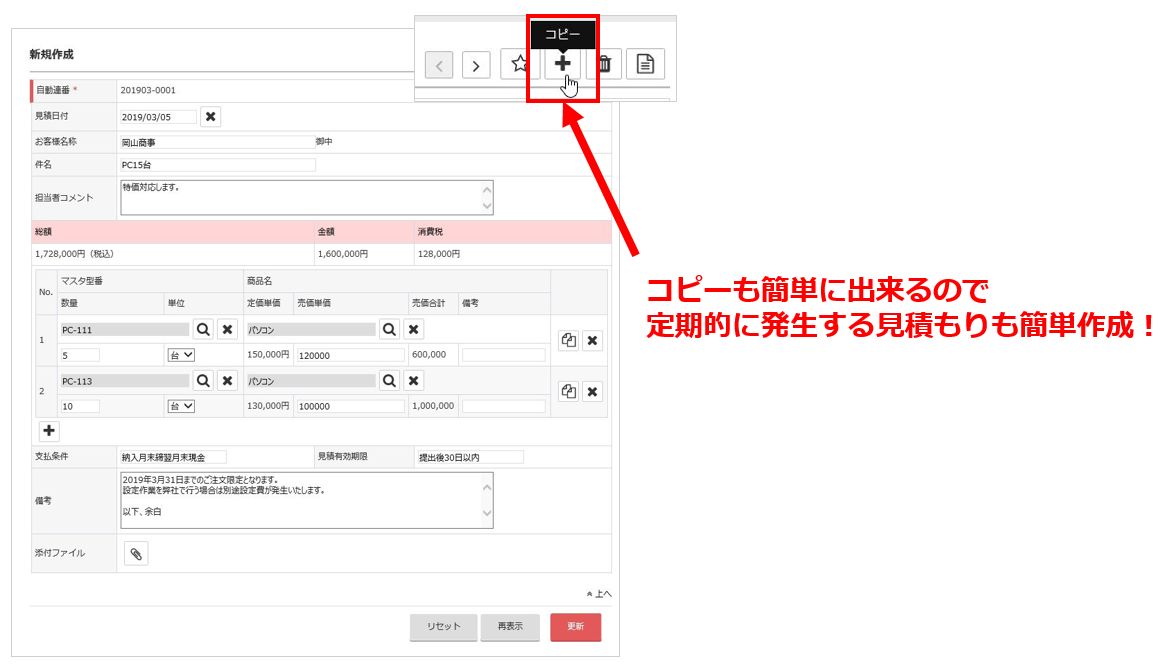Delete line item row 2

[x=593, y=392]
